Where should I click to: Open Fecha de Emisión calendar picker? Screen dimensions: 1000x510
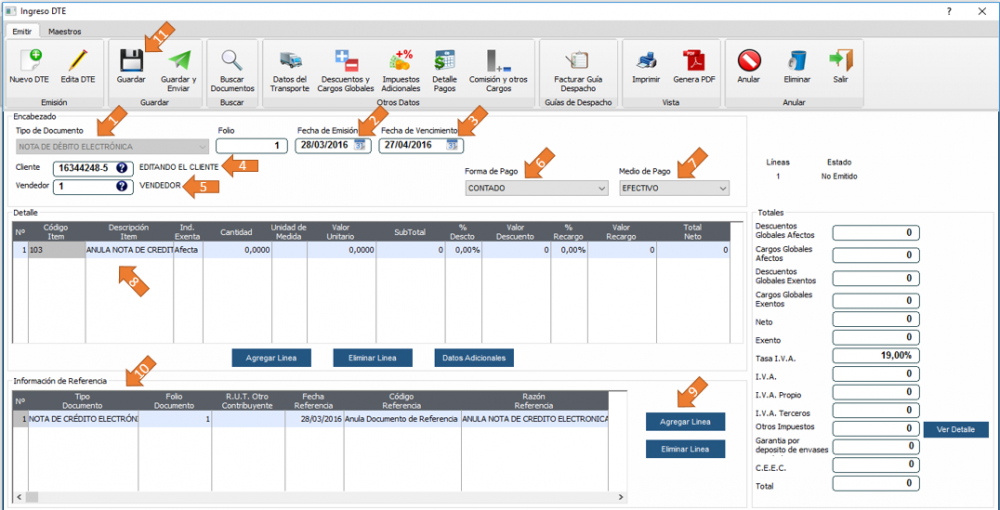point(361,146)
